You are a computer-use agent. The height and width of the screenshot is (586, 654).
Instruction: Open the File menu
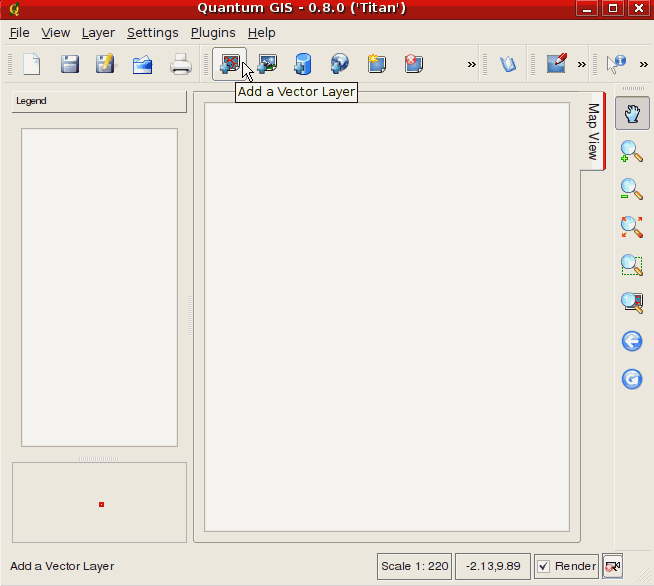(x=20, y=33)
